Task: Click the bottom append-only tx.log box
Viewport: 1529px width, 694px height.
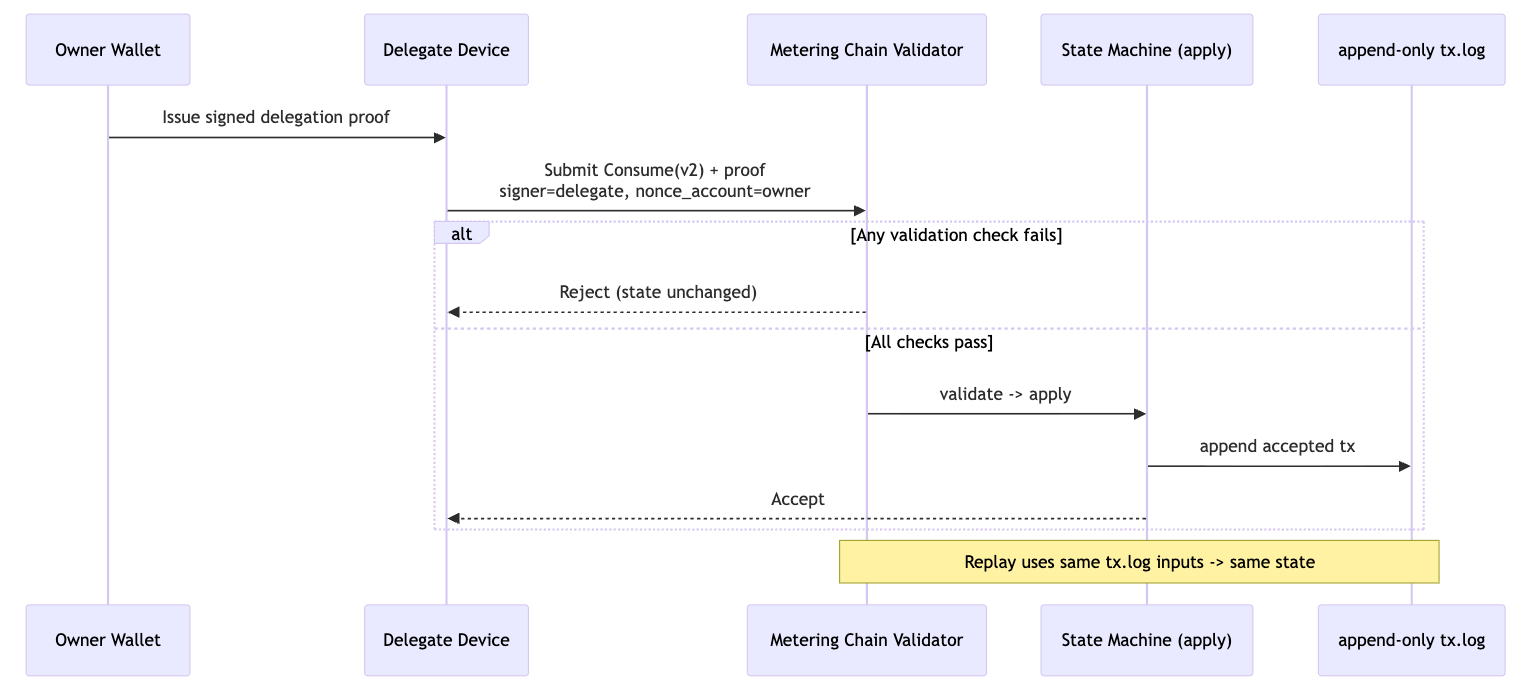Action: 1411,640
